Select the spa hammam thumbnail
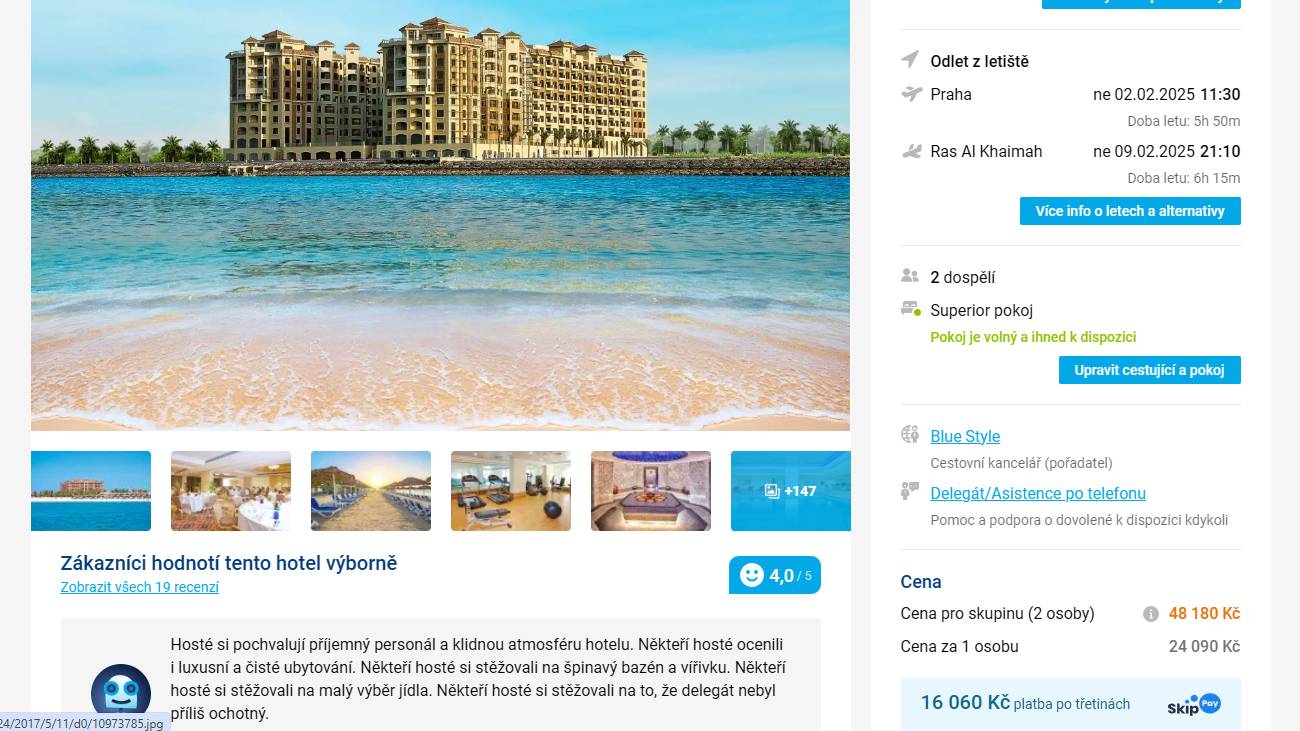 651,491
